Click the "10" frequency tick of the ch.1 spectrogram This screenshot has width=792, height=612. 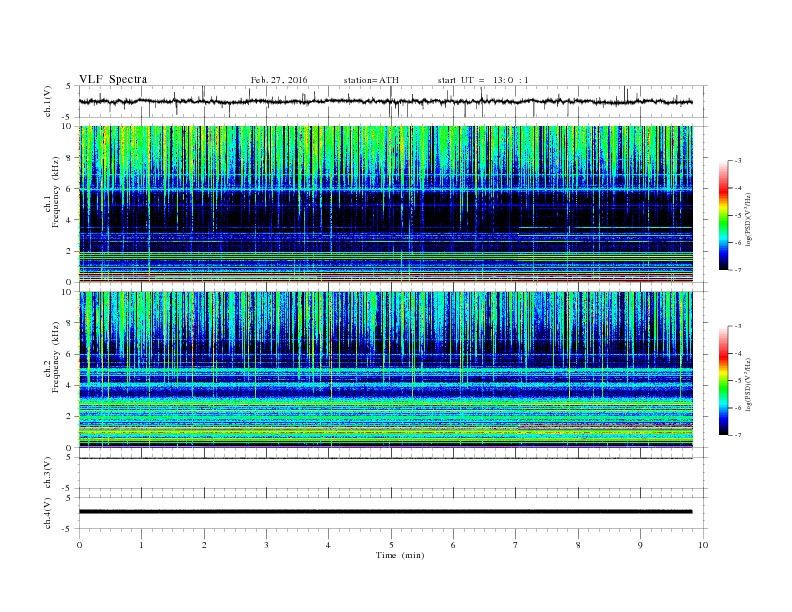tap(67, 126)
